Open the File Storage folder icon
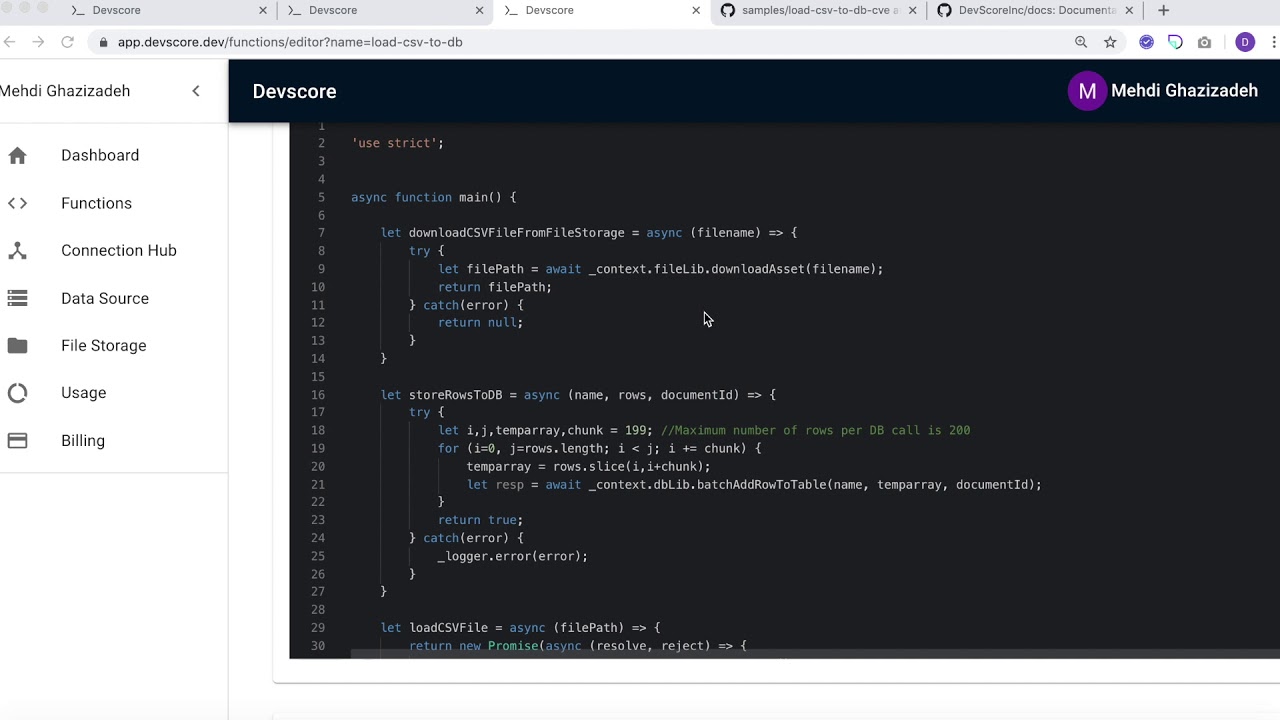Viewport: 1280px width, 720px height. tap(17, 346)
